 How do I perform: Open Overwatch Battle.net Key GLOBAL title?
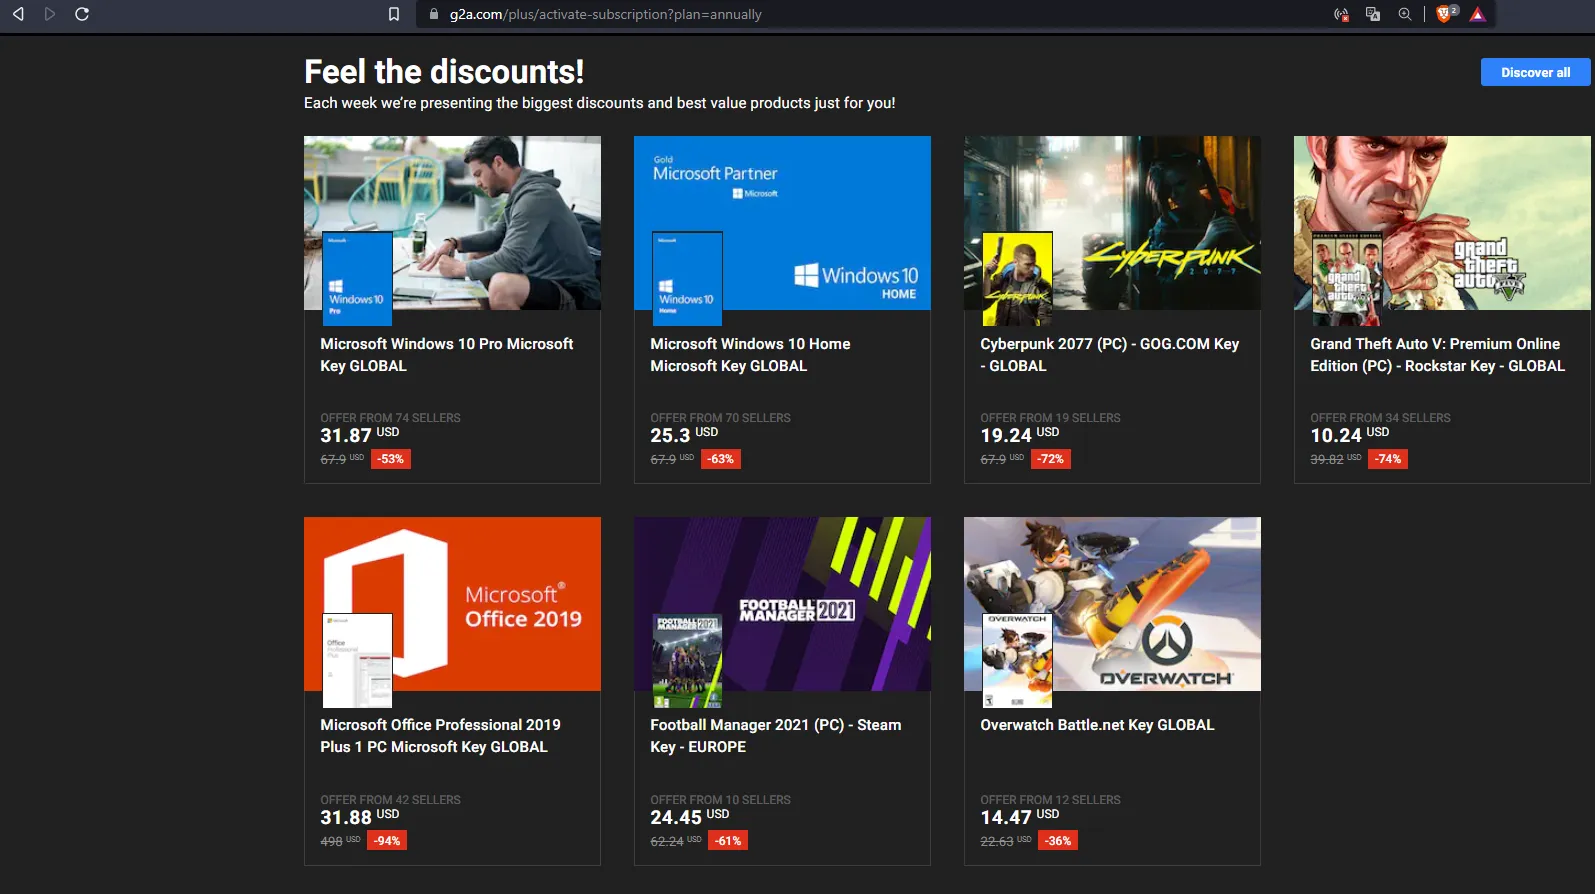coord(1097,725)
